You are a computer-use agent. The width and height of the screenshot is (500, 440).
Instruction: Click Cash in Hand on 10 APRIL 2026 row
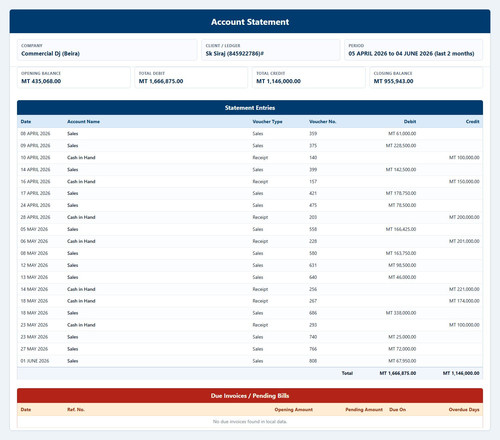click(x=81, y=158)
